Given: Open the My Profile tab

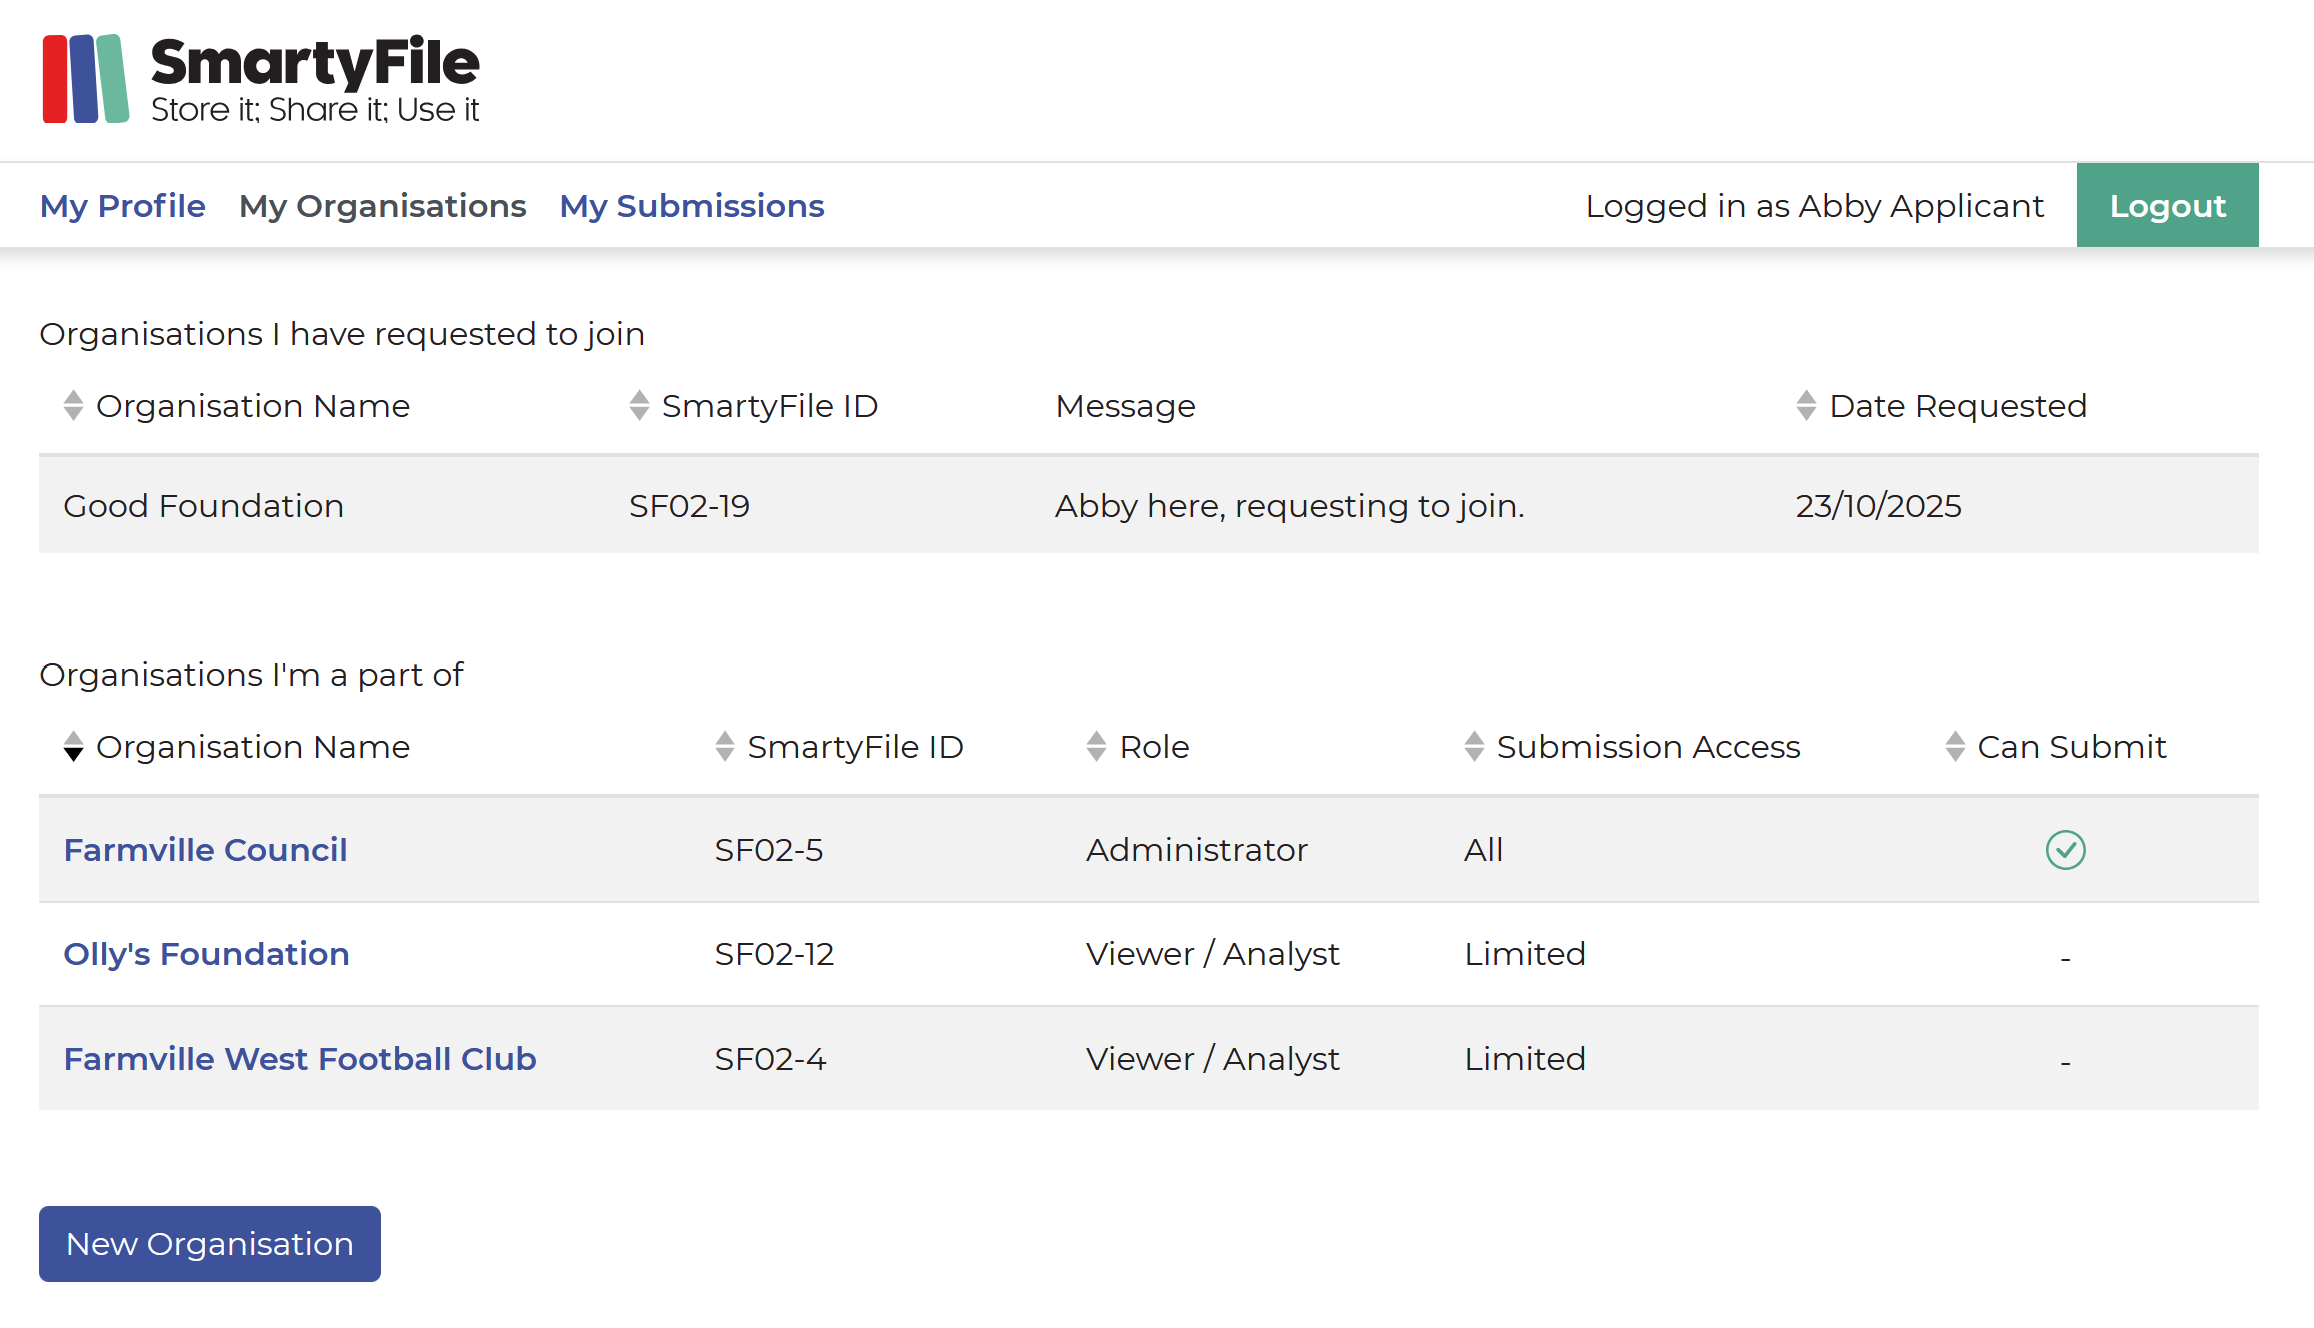Looking at the screenshot, I should [122, 206].
